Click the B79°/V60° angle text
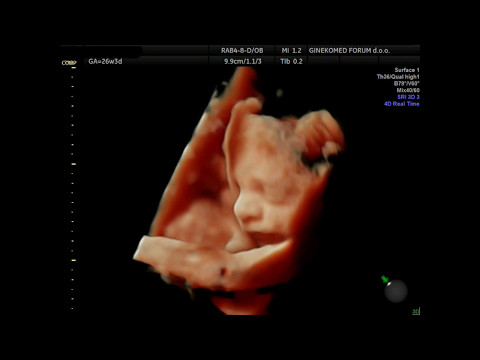This screenshot has height=360, width=480. pos(407,83)
